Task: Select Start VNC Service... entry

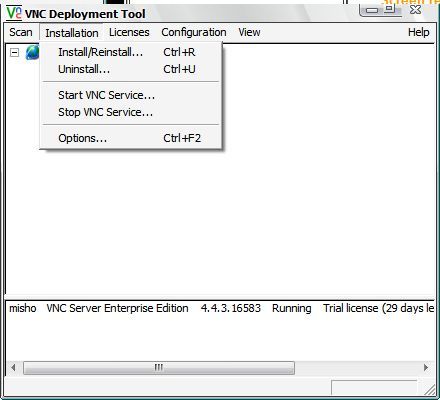Action: tap(131, 95)
